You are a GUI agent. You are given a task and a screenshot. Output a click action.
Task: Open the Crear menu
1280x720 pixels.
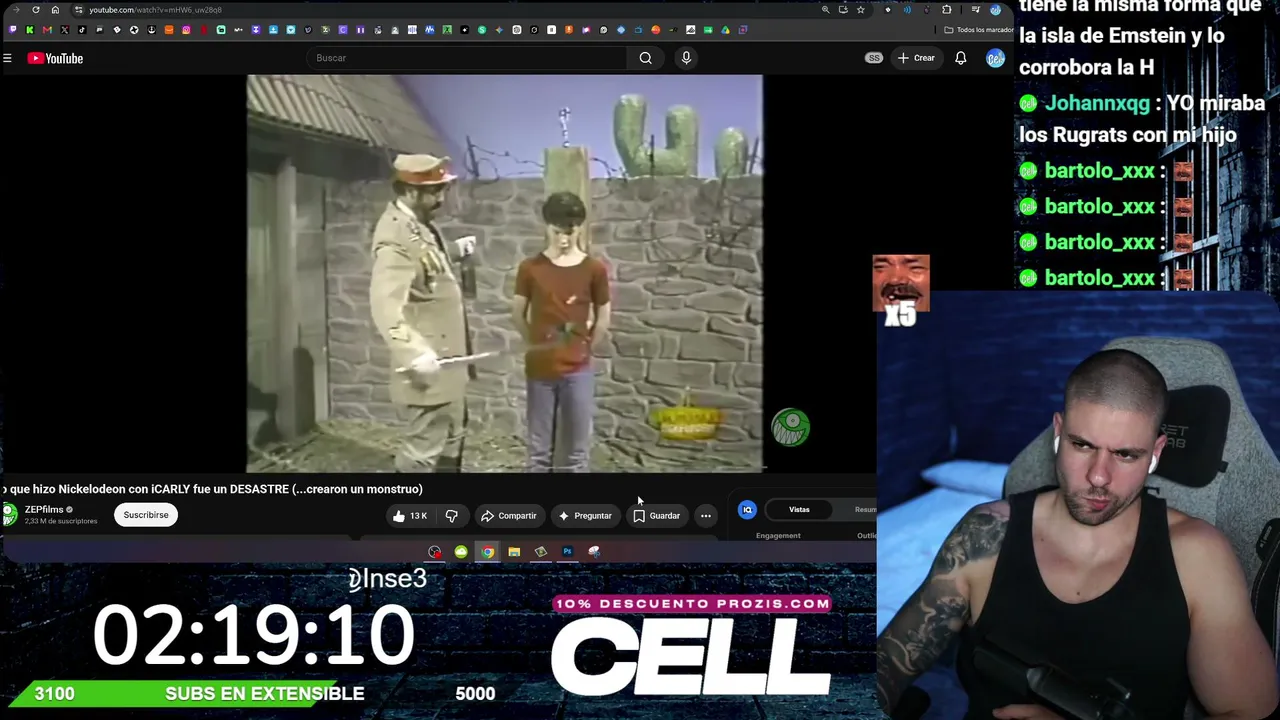916,58
